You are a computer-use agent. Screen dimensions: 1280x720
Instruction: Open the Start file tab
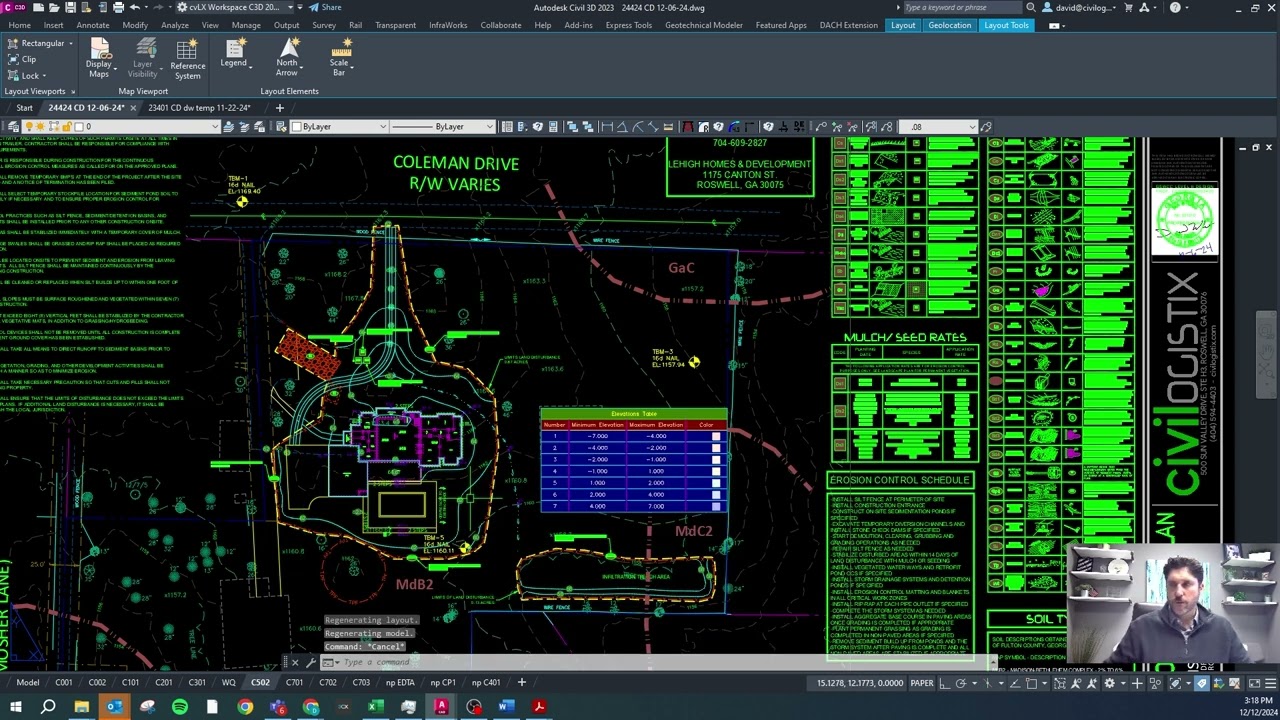click(x=24, y=108)
